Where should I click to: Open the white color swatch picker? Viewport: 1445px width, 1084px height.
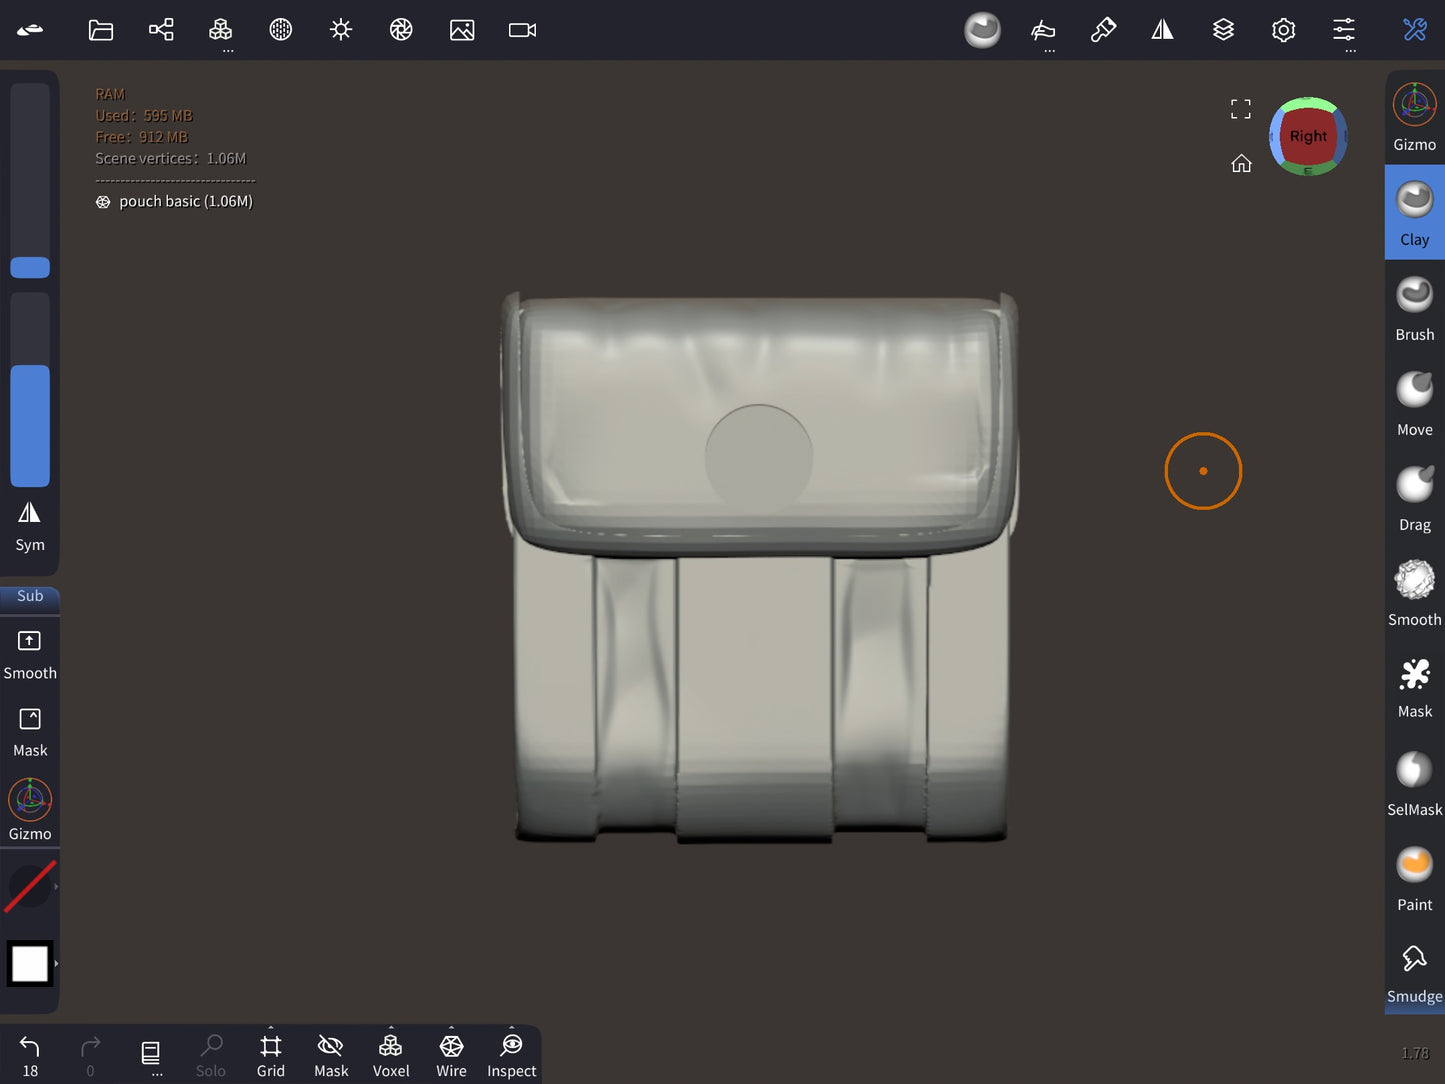click(29, 964)
